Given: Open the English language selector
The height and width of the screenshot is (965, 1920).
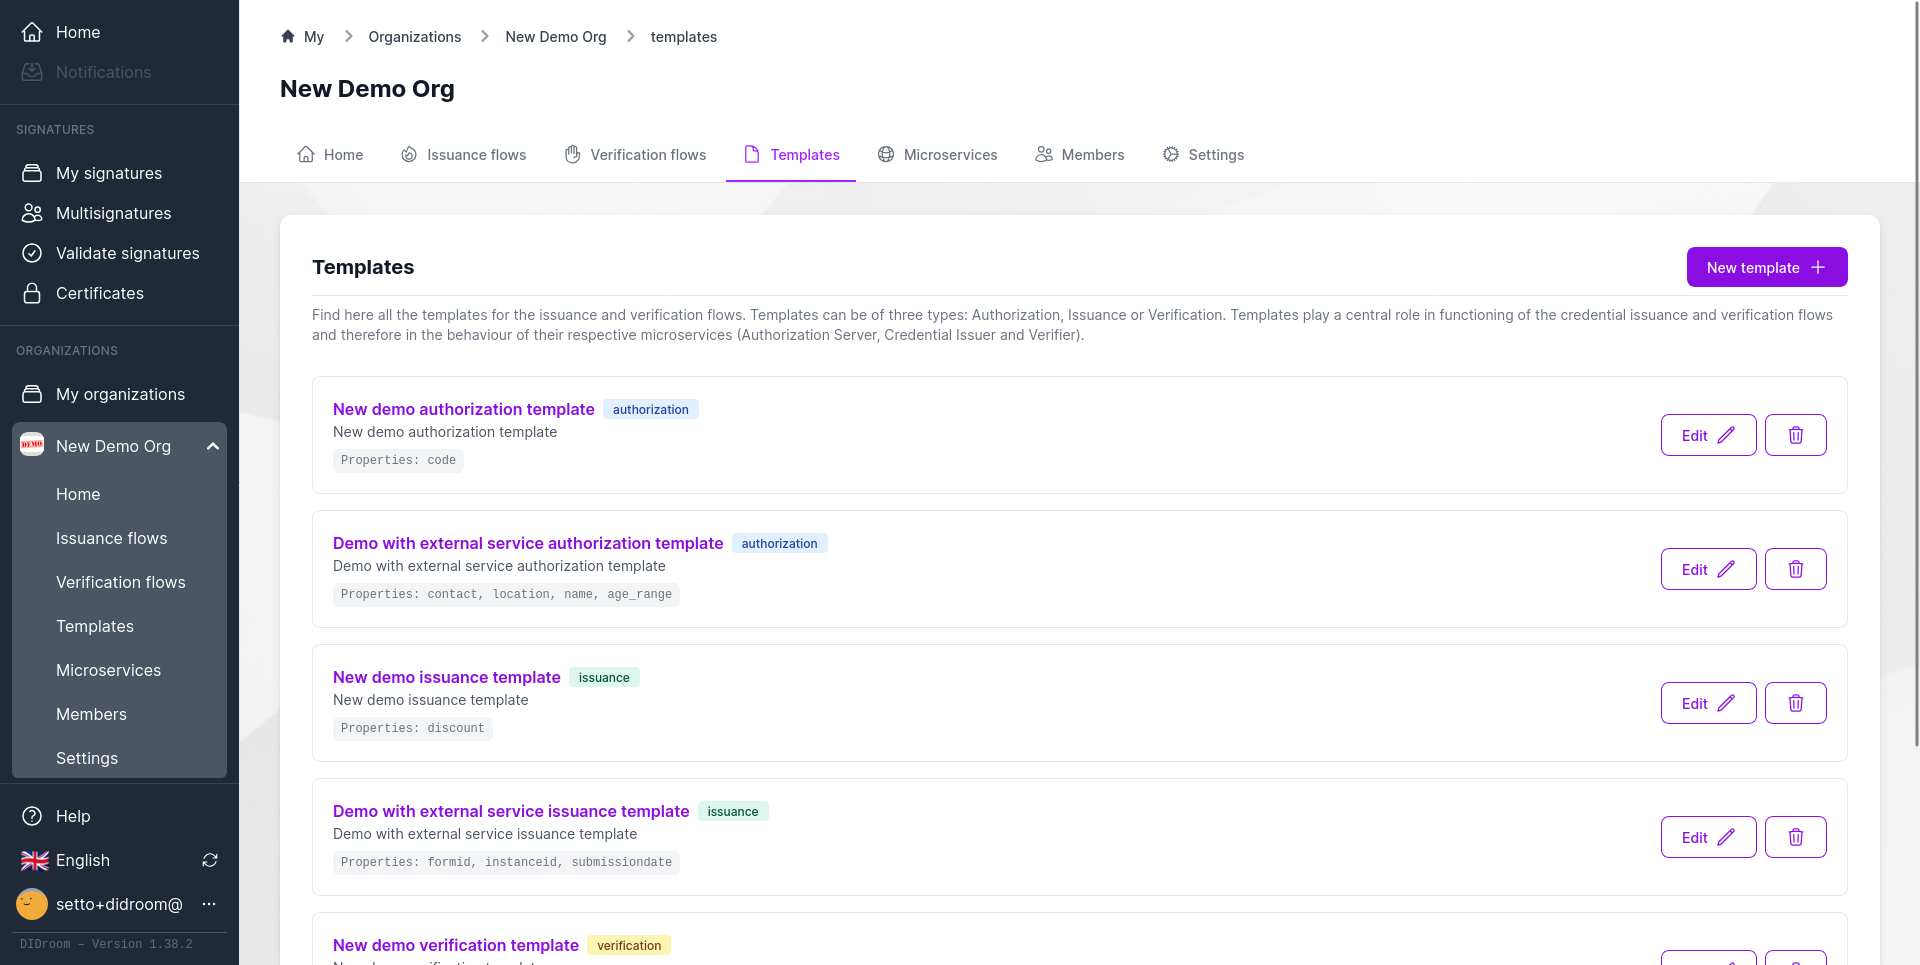Looking at the screenshot, I should tap(83, 860).
